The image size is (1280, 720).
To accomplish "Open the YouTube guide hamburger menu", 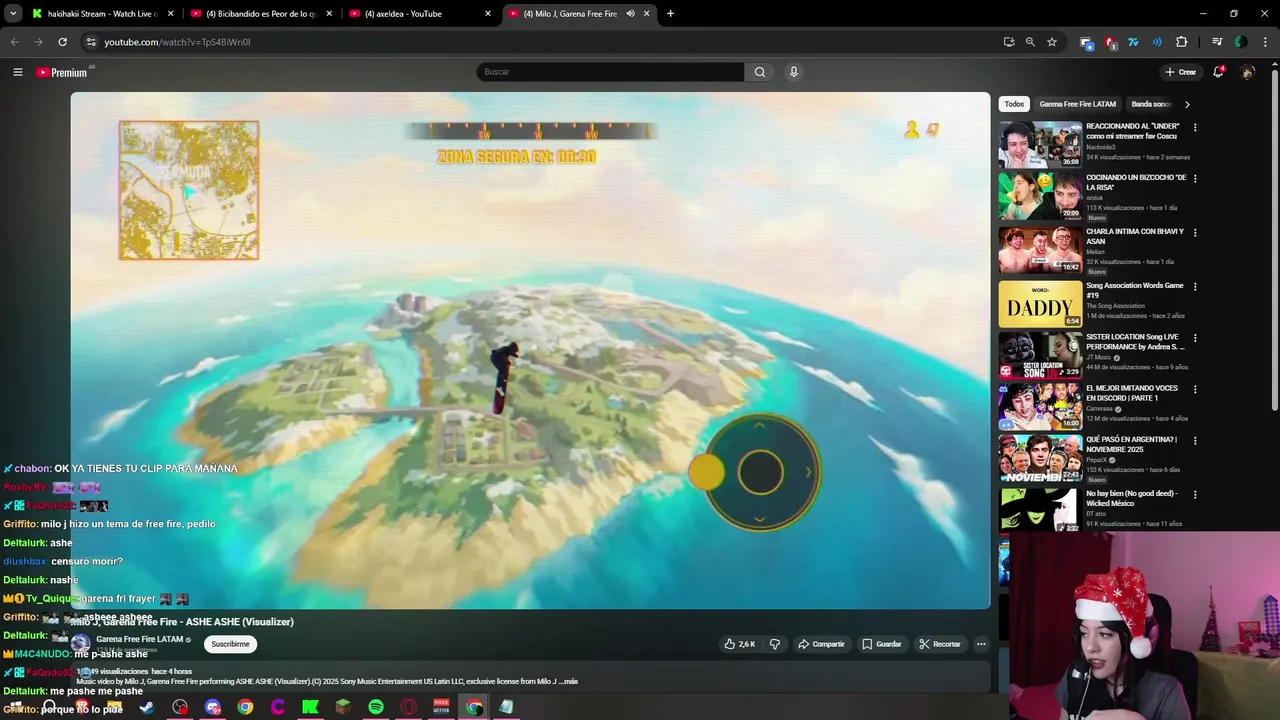I will [x=17, y=72].
